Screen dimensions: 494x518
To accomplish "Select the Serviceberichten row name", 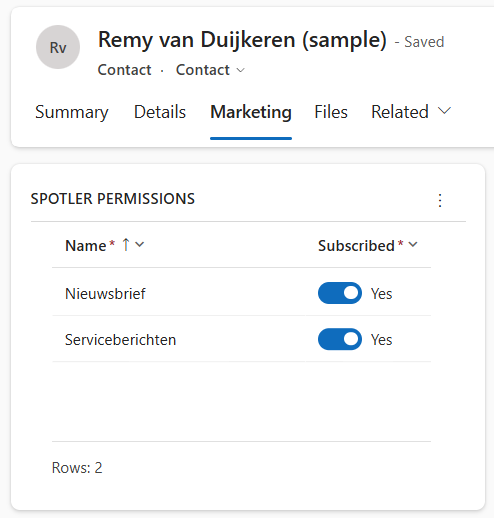I will [120, 340].
